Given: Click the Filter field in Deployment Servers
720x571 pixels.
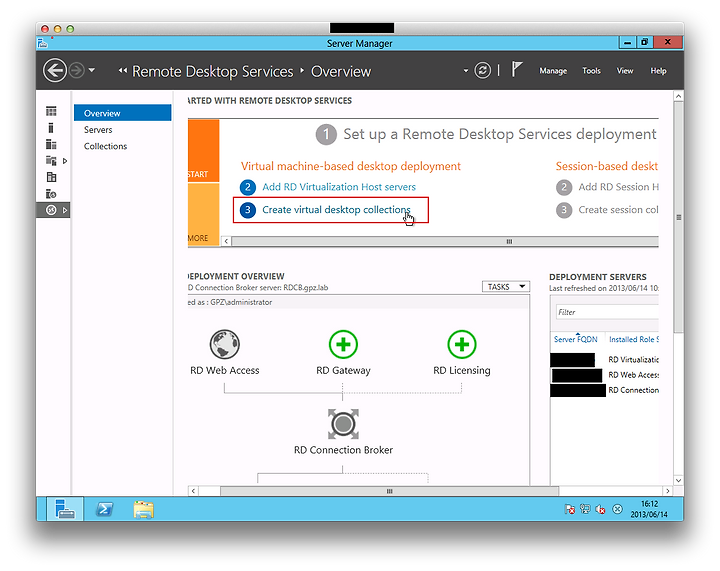Looking at the screenshot, I should pyautogui.click(x=607, y=312).
